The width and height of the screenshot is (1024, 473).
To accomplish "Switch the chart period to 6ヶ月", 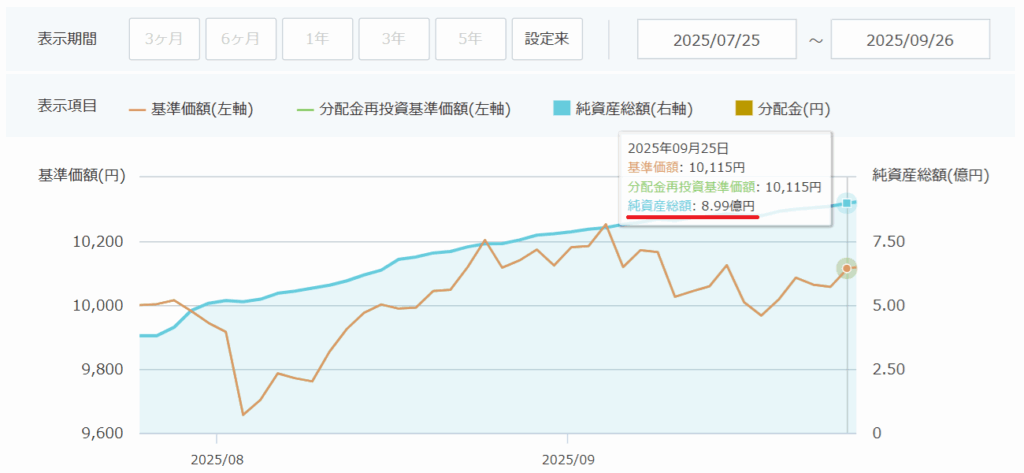I will click(240, 40).
